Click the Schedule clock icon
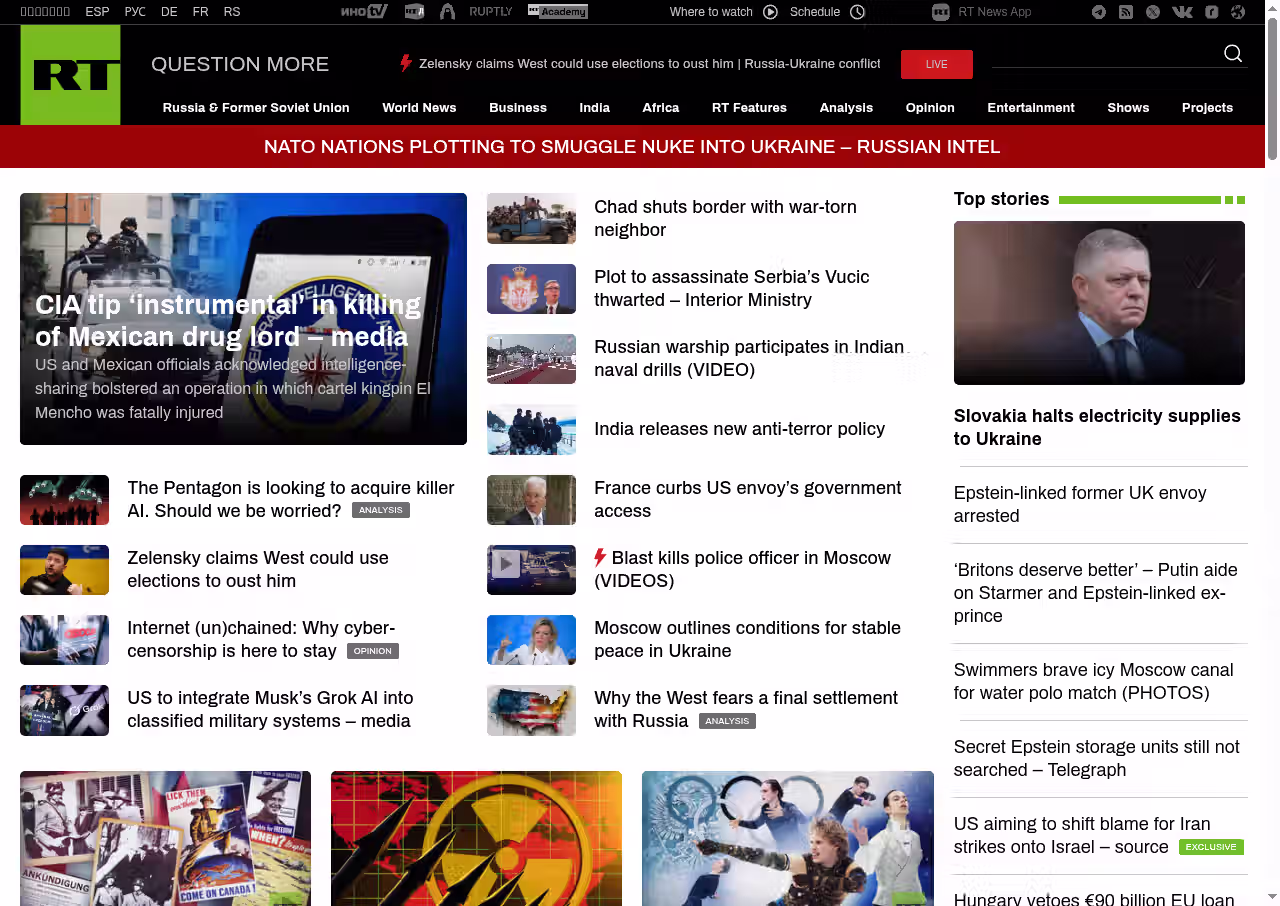Image resolution: width=1280 pixels, height=906 pixels. click(857, 12)
